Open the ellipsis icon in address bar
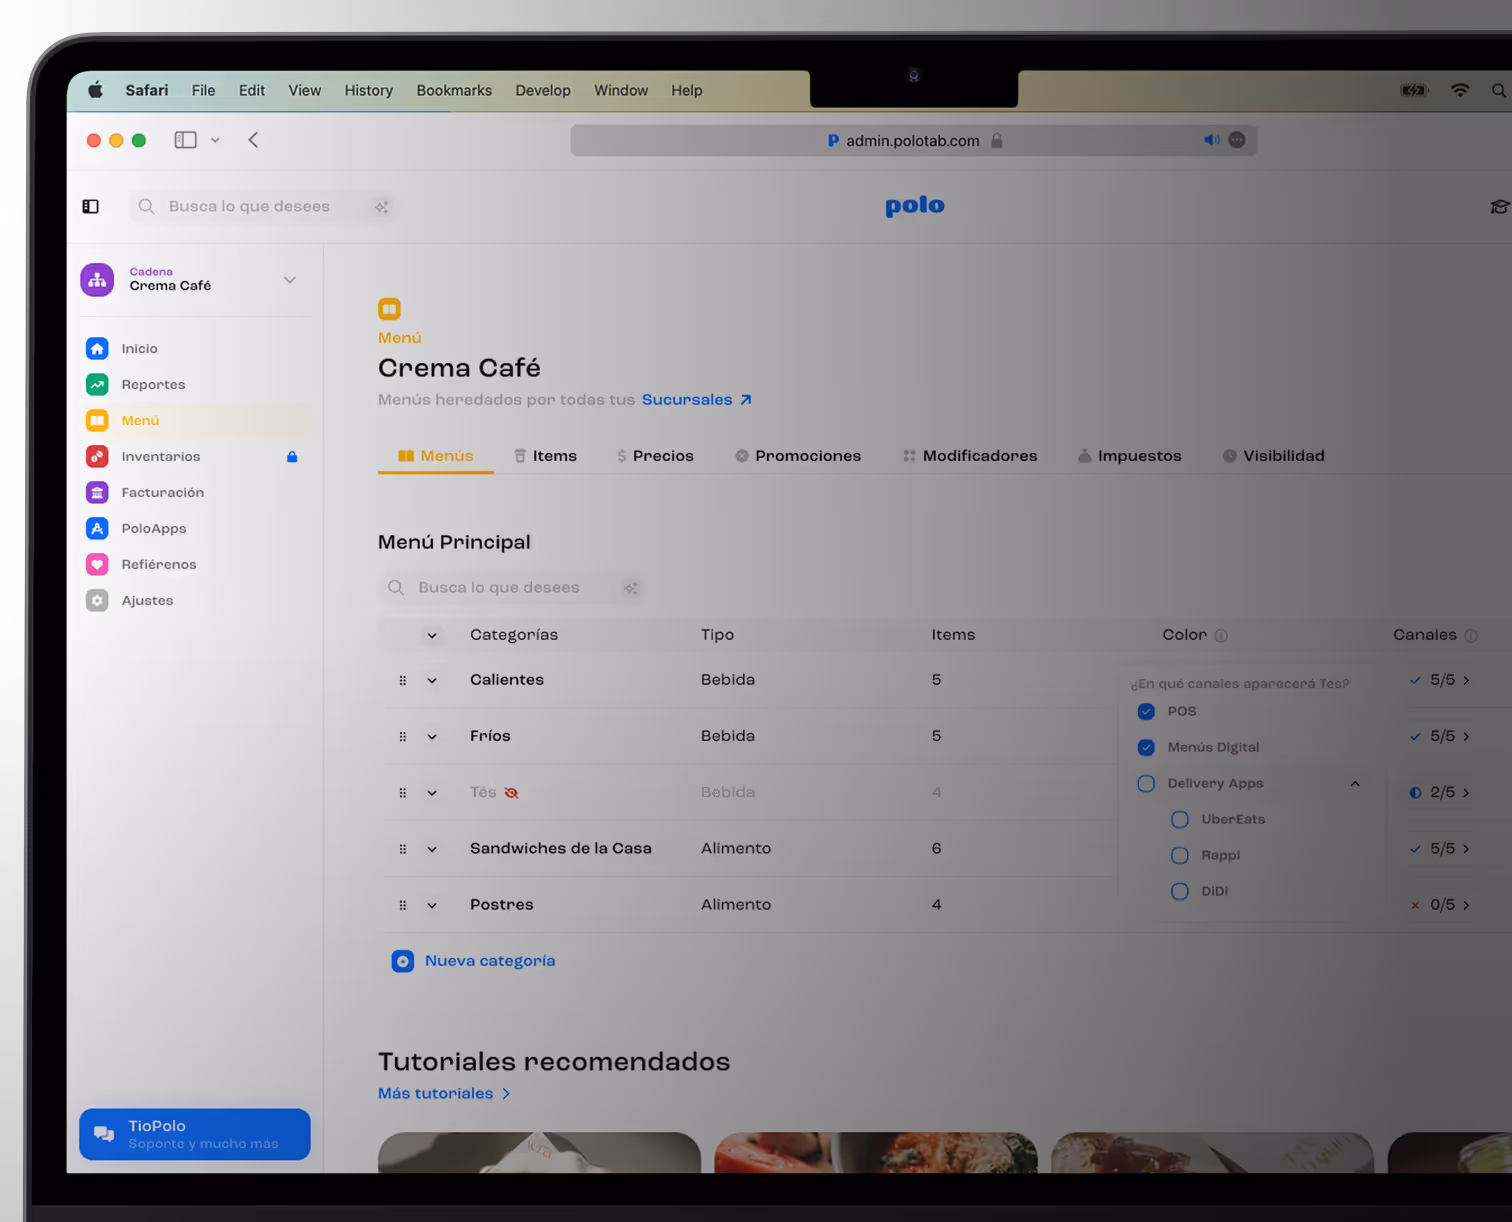 tap(1237, 140)
